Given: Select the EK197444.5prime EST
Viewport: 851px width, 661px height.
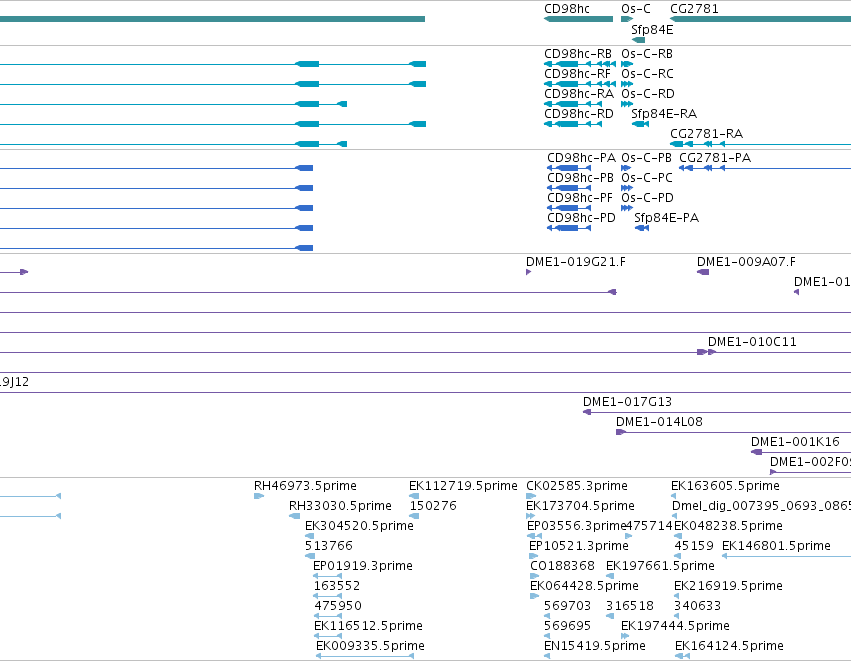Looking at the screenshot, I should point(625,637).
